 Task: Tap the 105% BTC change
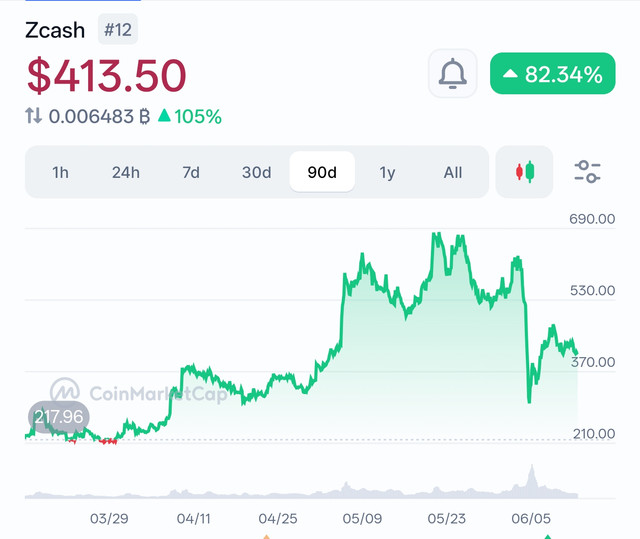tap(190, 117)
